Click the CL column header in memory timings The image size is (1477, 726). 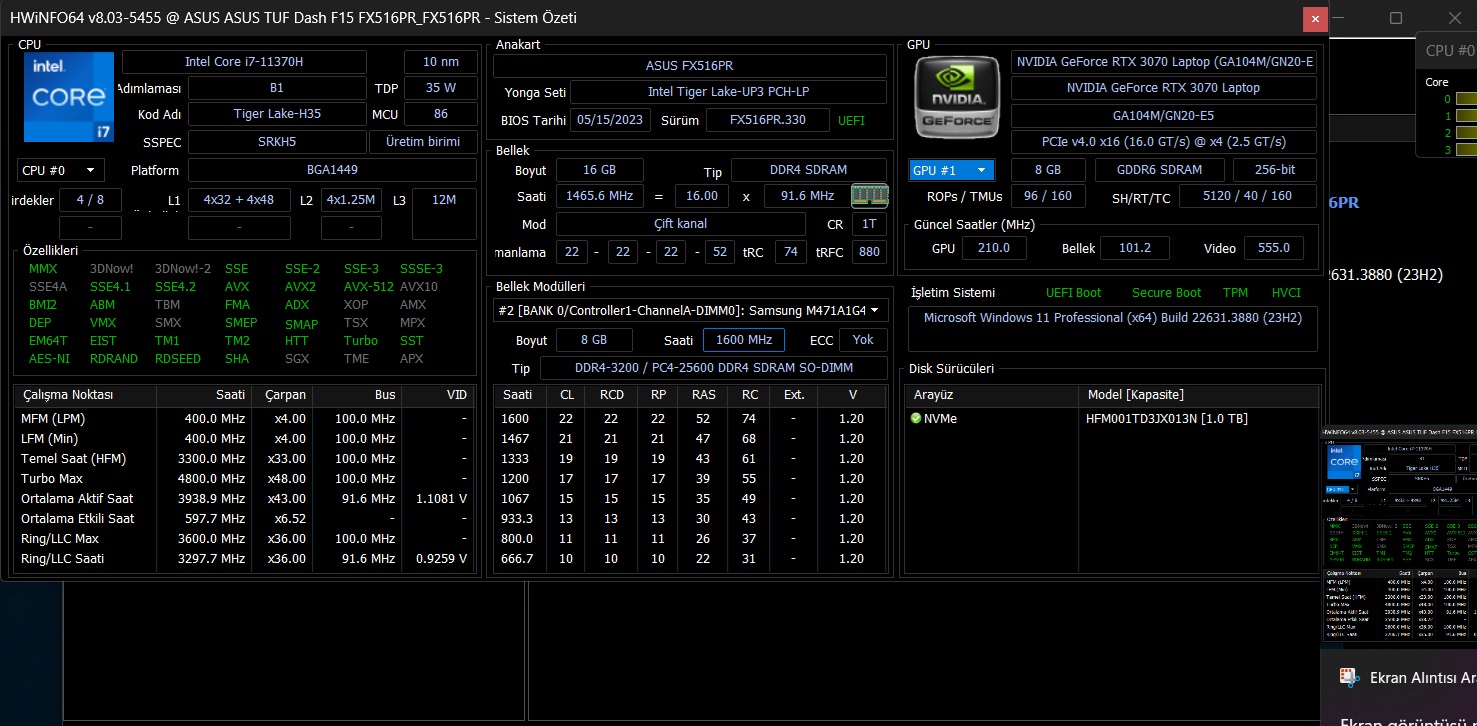(x=566, y=395)
